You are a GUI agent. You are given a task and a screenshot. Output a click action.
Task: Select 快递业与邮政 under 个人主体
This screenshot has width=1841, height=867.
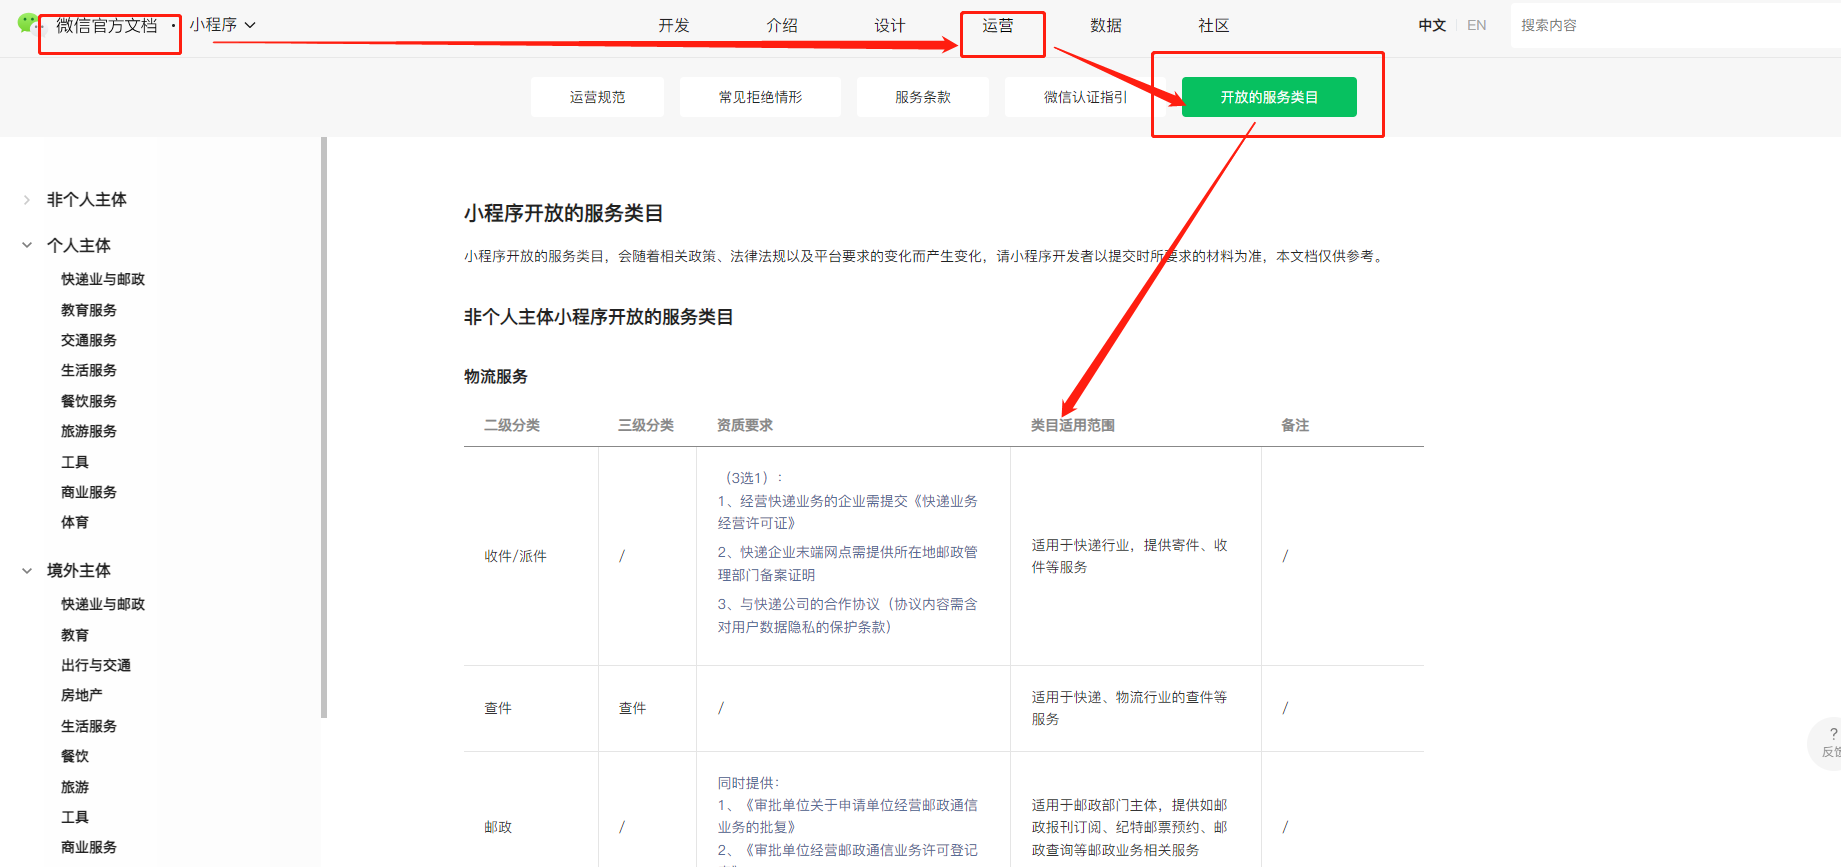103,279
